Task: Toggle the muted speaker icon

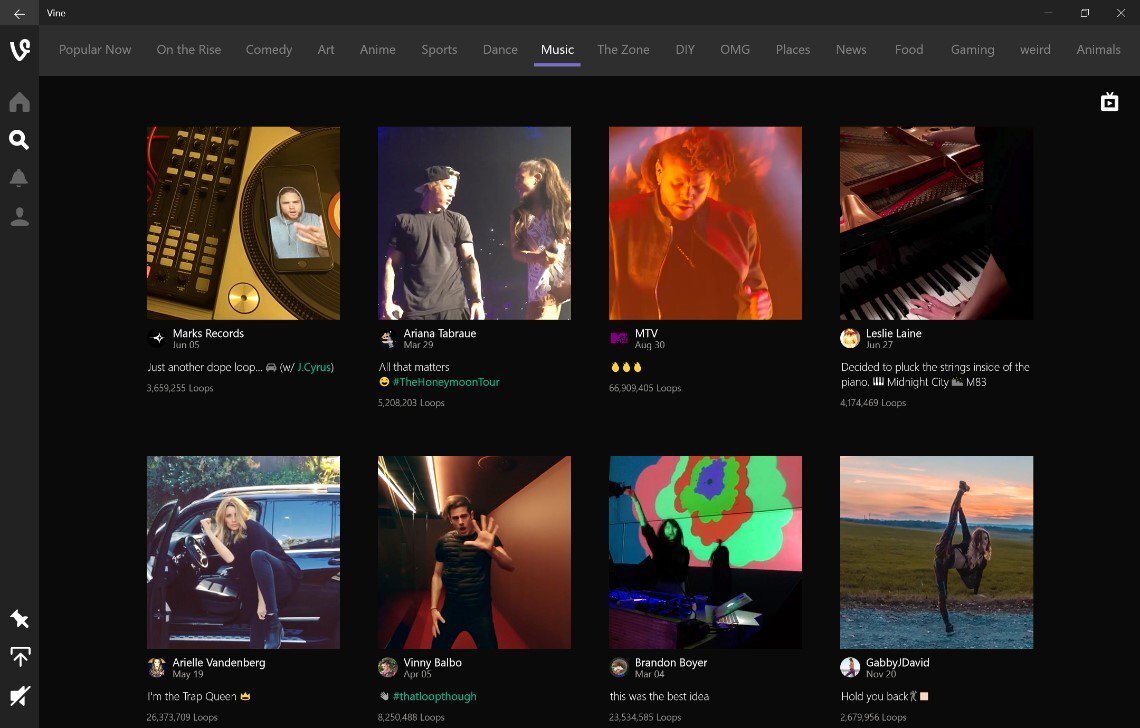Action: click(19, 695)
